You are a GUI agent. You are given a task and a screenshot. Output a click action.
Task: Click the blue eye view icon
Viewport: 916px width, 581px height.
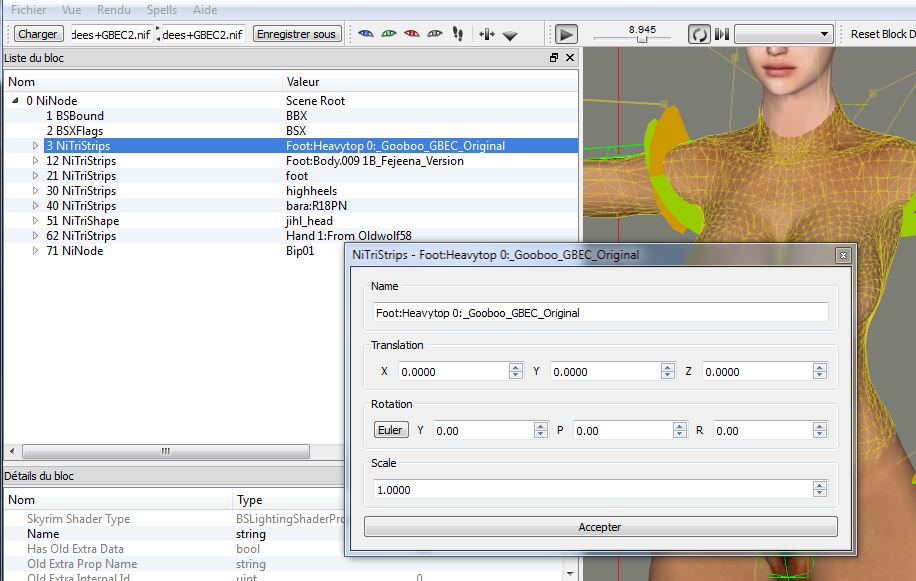[x=366, y=34]
